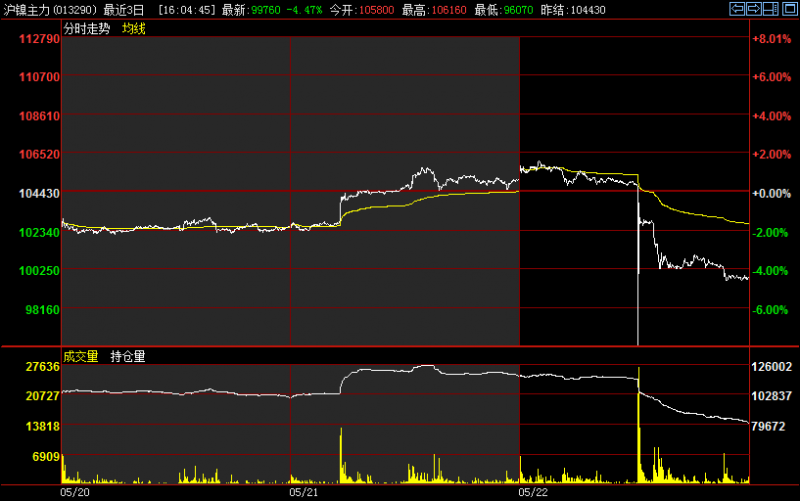This screenshot has width=800, height=501.
Task: Toggle the split panel layout icon
Action: pyautogui.click(x=771, y=9)
